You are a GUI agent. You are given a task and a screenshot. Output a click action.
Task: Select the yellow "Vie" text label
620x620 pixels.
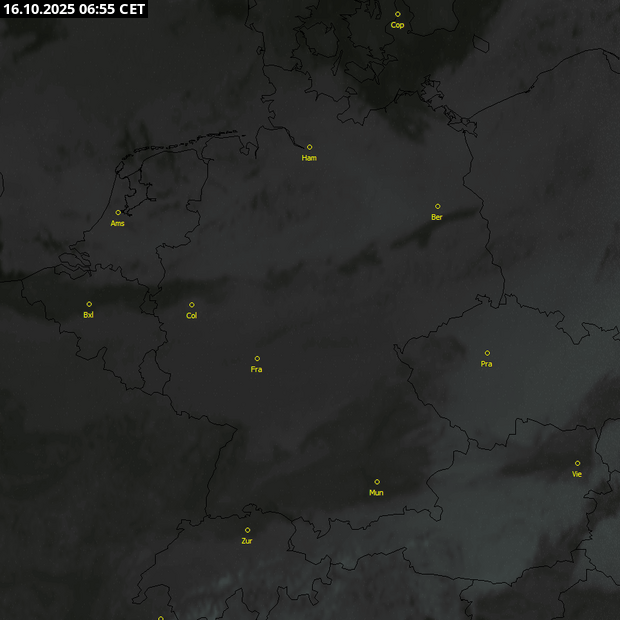click(x=577, y=474)
